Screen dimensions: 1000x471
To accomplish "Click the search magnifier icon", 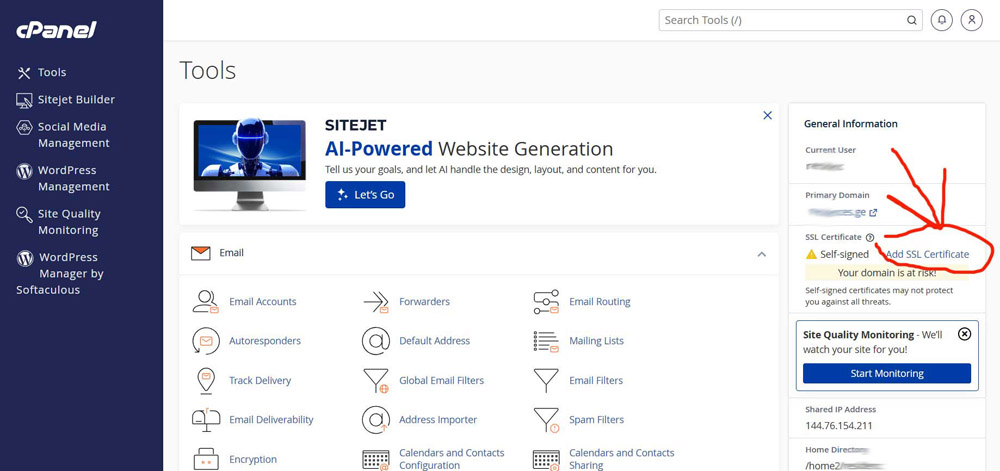I will coord(912,20).
